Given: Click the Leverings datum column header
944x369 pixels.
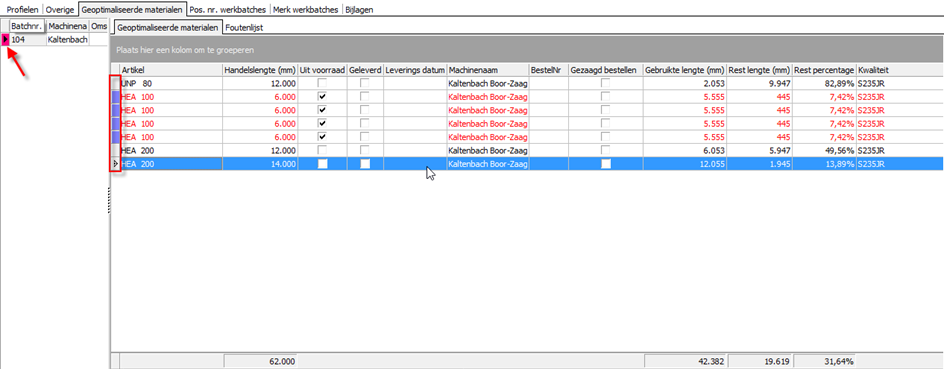Looking at the screenshot, I should 415,70.
